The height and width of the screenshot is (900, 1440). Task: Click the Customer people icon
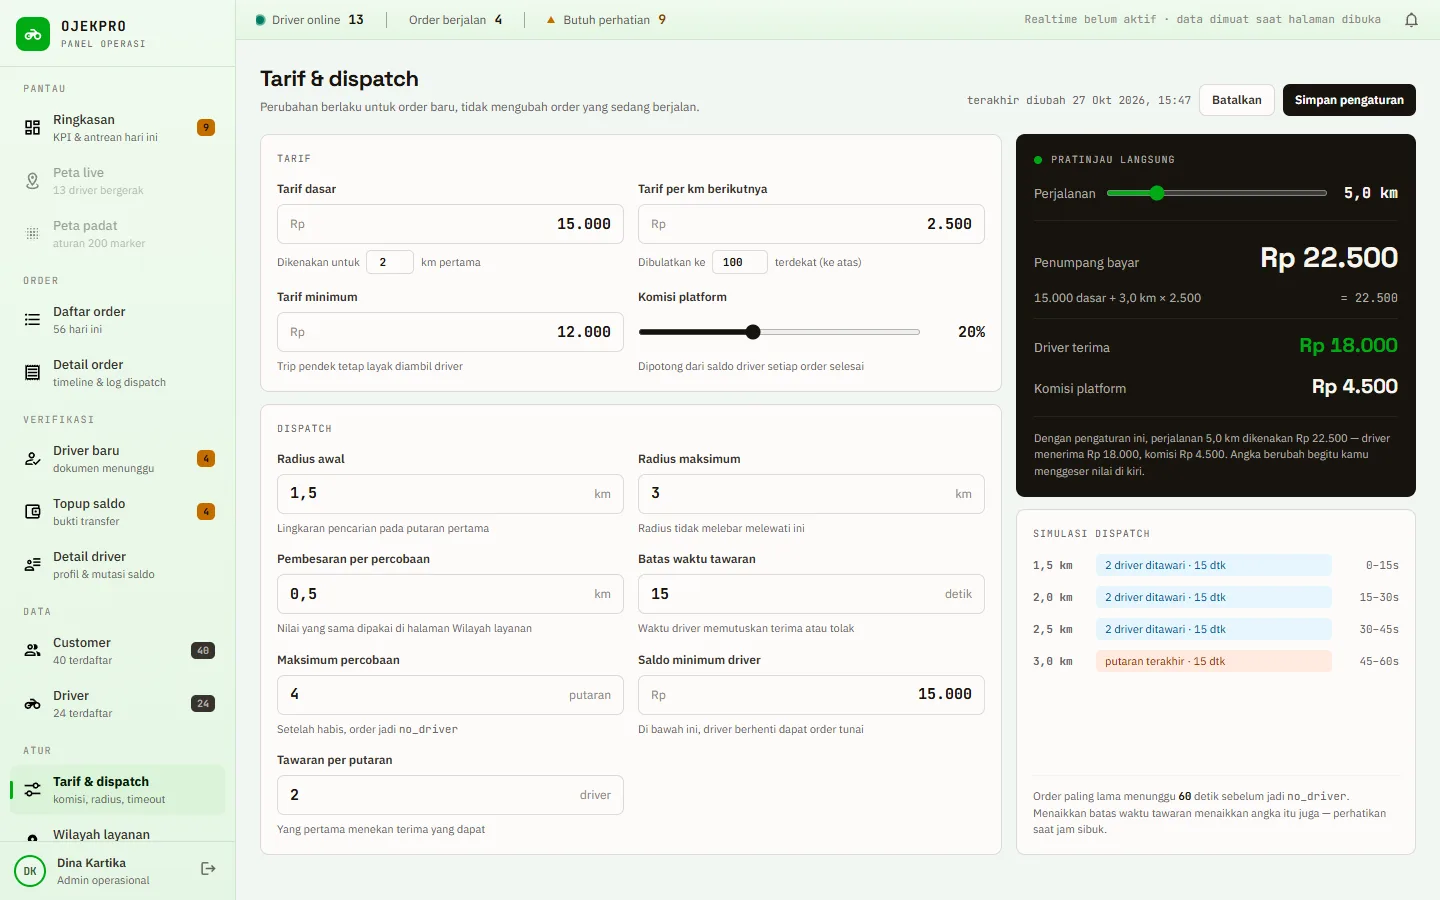(x=33, y=651)
